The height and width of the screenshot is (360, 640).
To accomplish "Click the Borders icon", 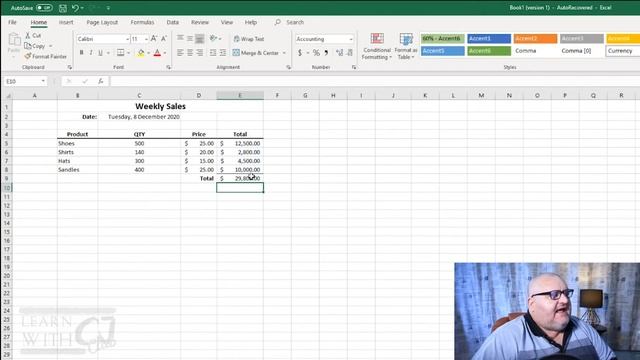I will (120, 53).
